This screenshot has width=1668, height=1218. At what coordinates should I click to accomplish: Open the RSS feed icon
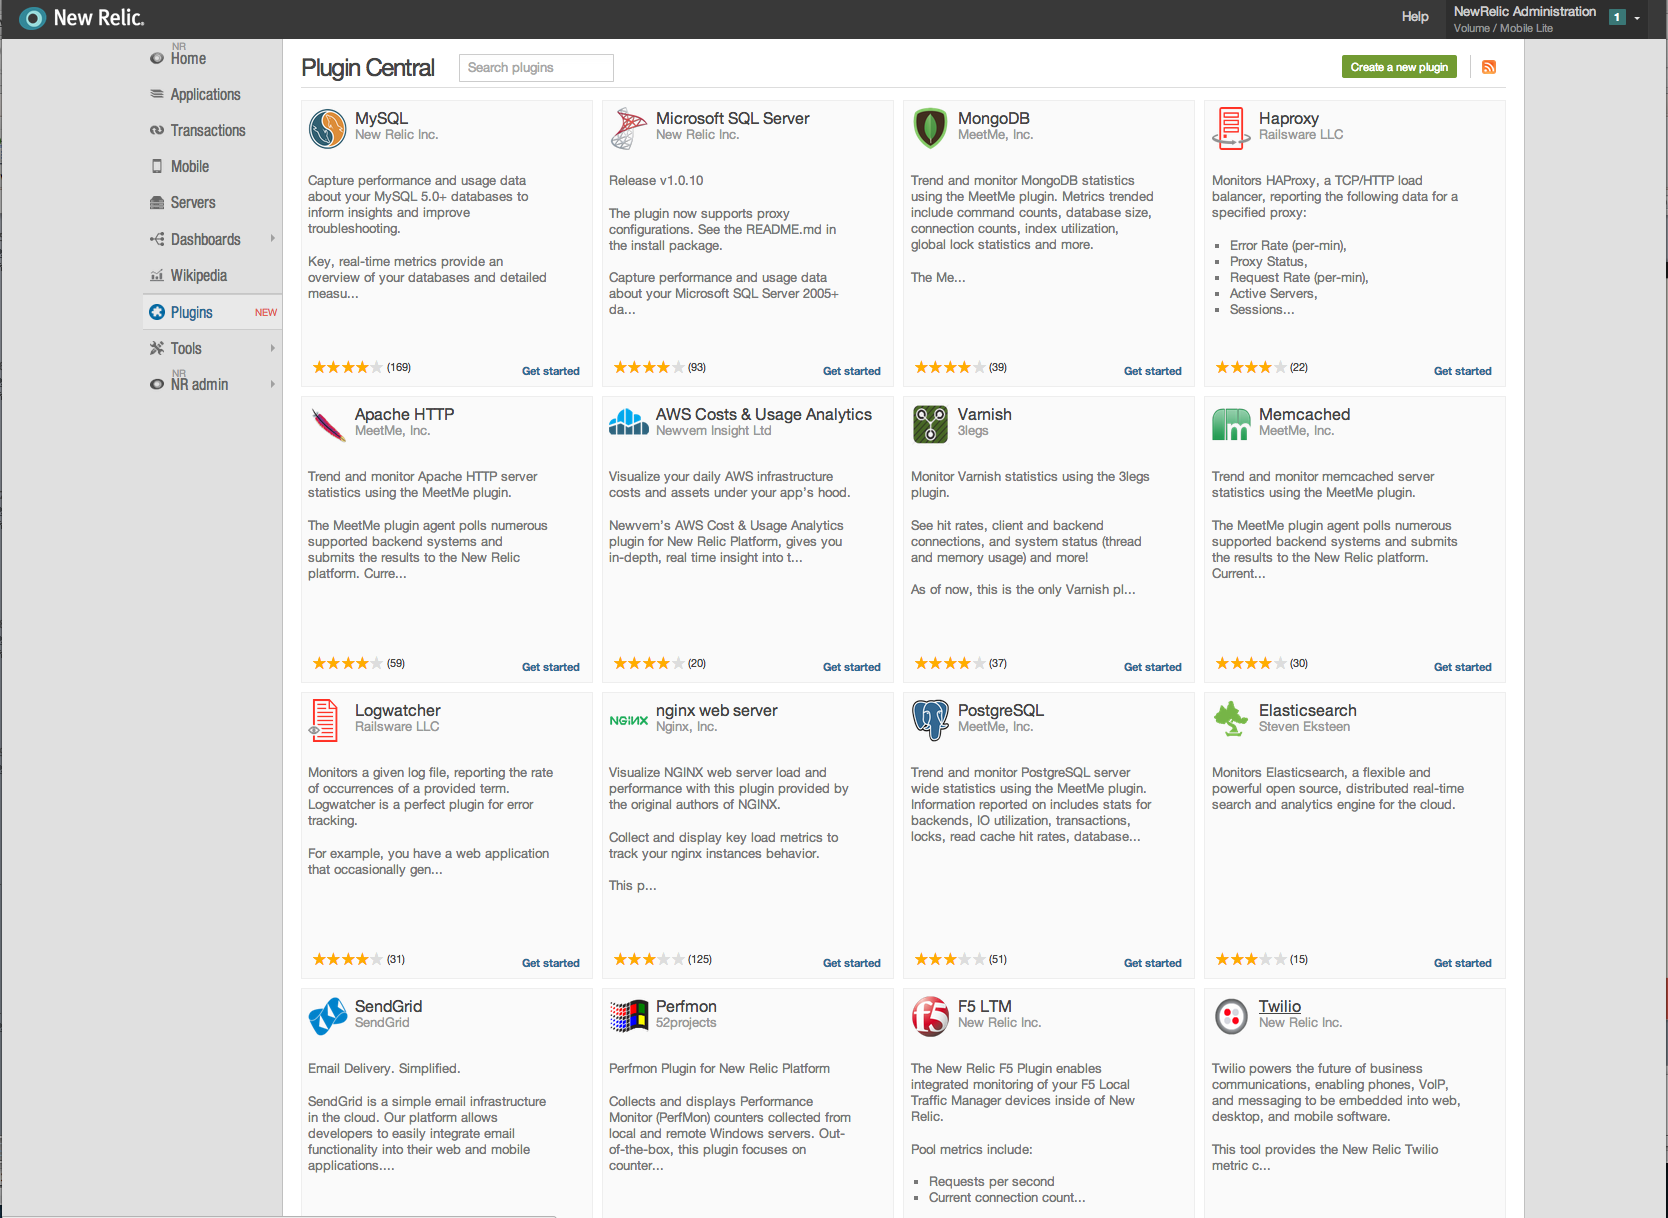coord(1489,66)
